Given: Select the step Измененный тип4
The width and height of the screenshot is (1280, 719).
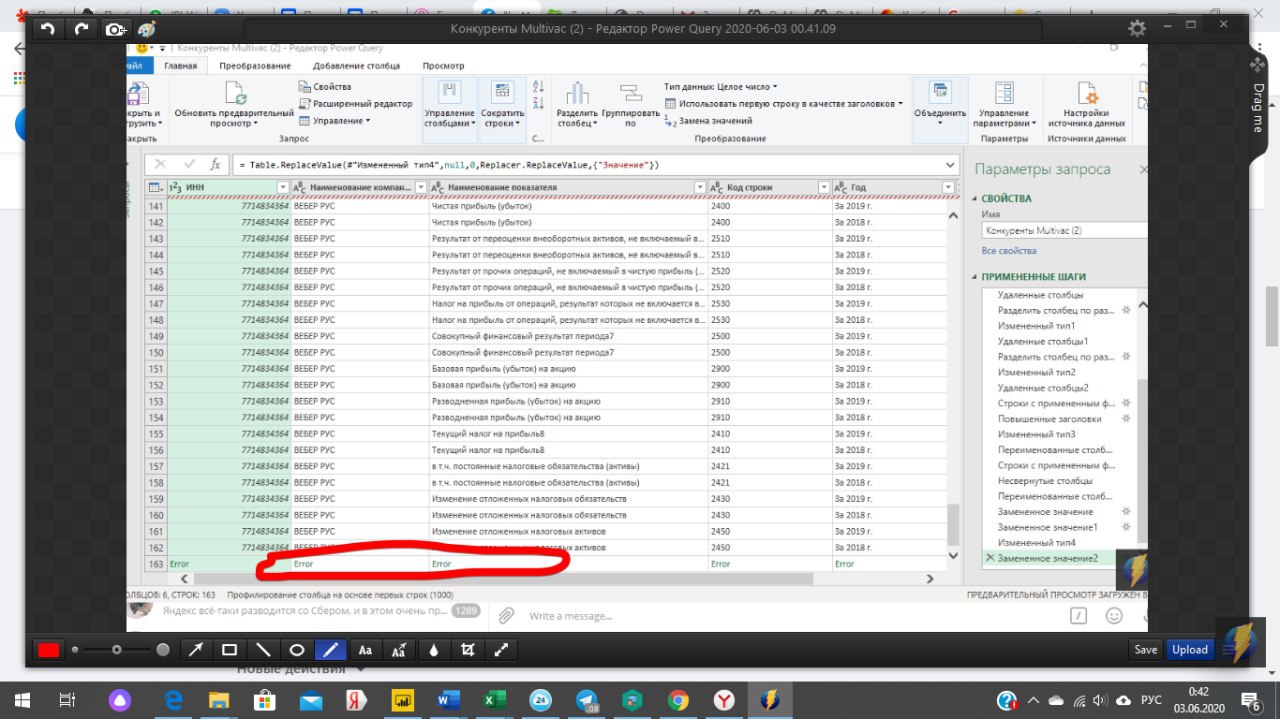Looking at the screenshot, I should (1036, 542).
